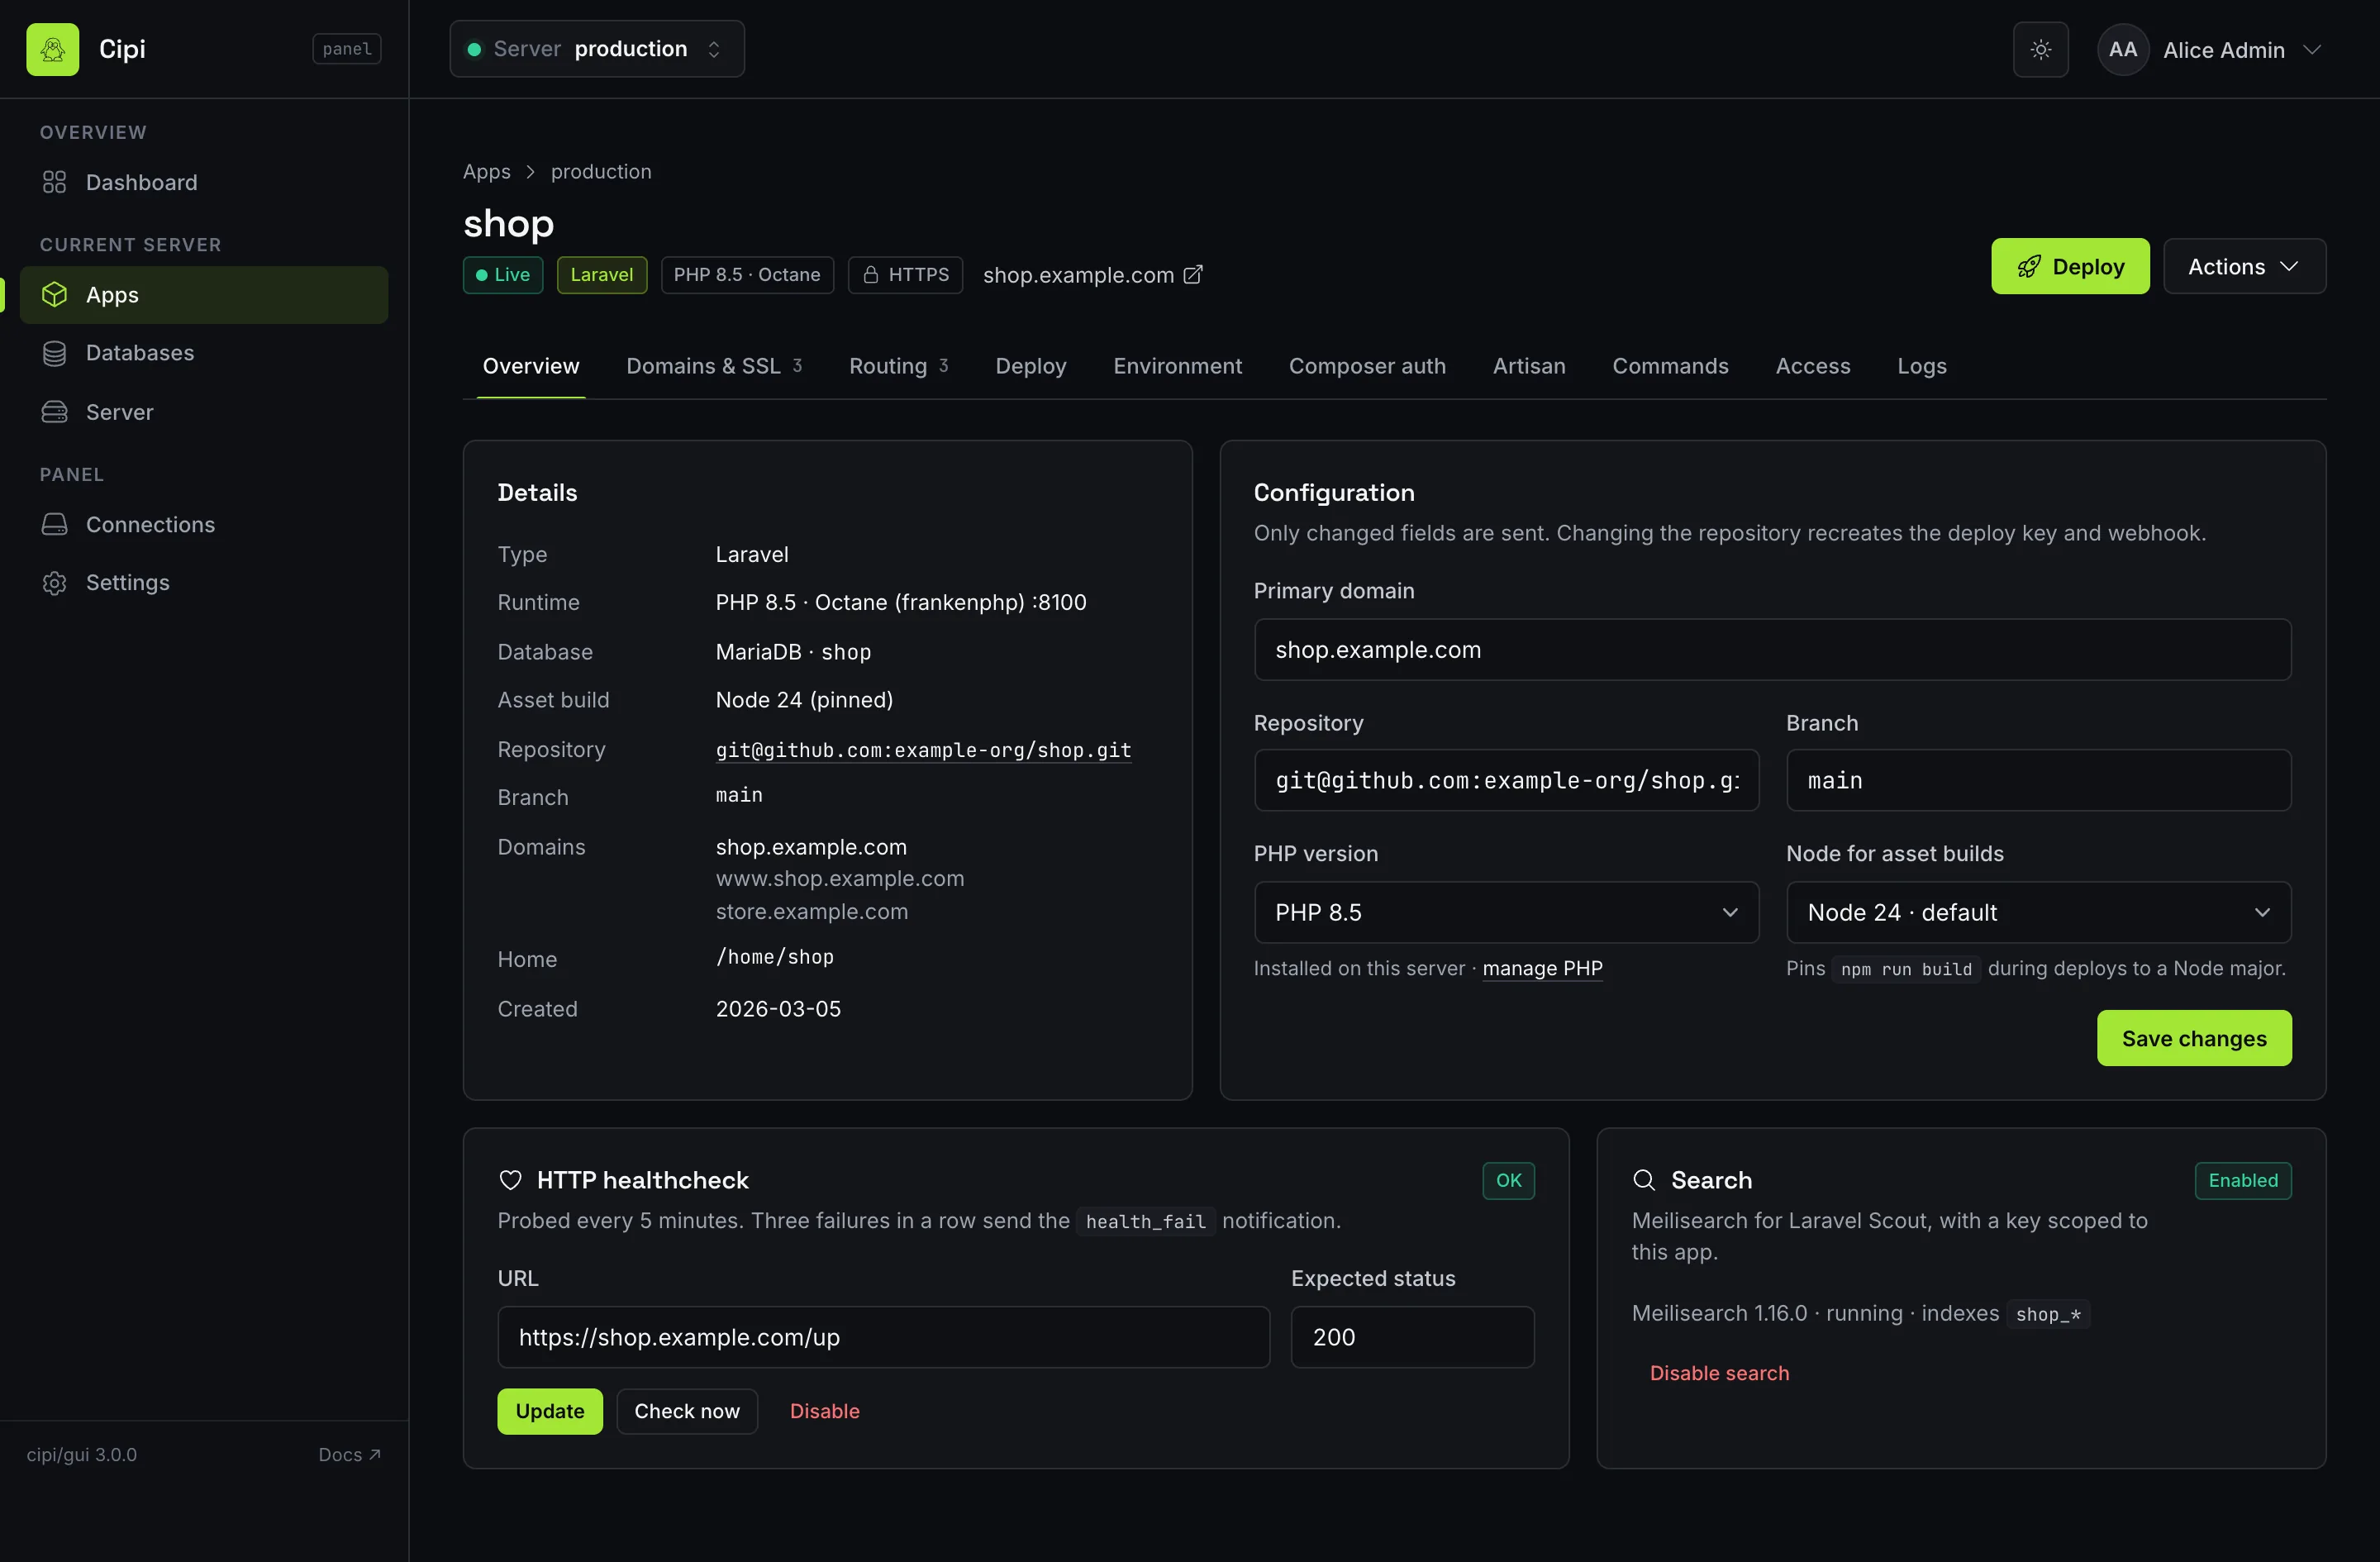The width and height of the screenshot is (2380, 1562).
Task: Open the Logs tab
Action: pos(1921,366)
